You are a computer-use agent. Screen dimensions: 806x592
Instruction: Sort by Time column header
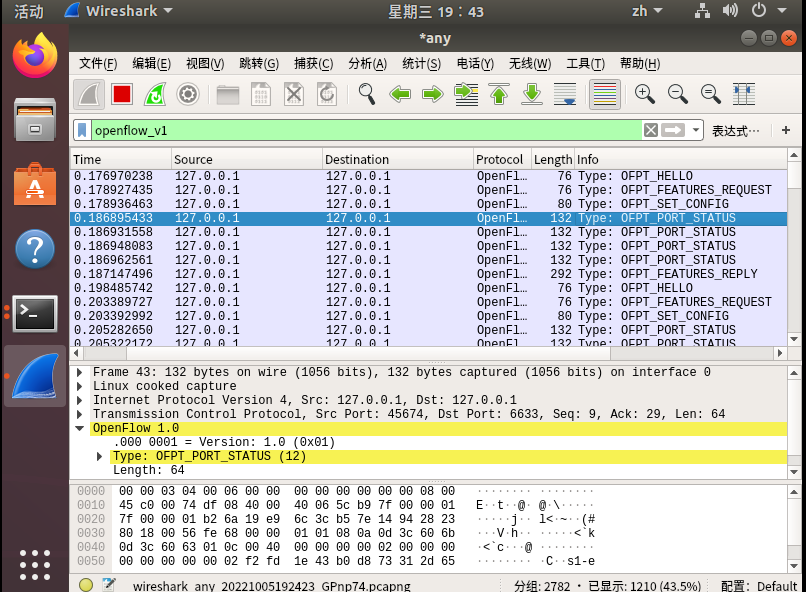[x=120, y=160]
